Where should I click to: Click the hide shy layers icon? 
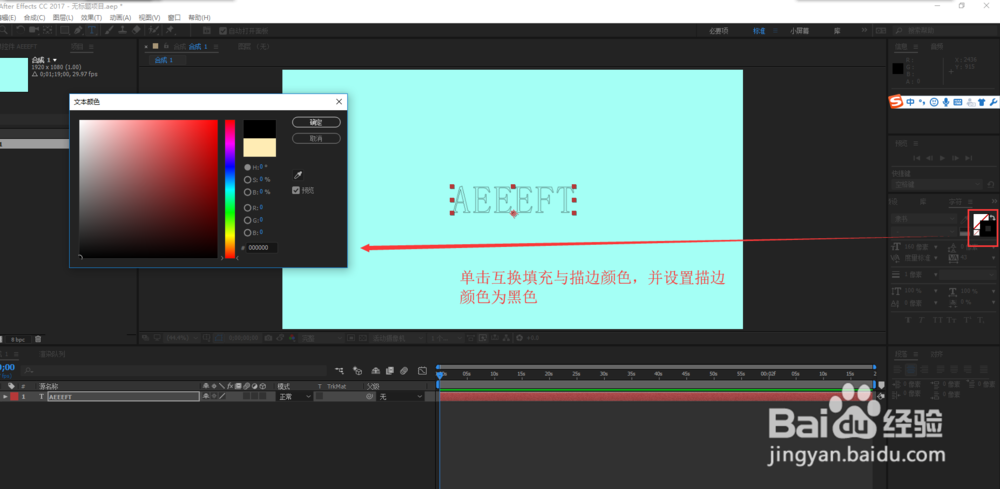pyautogui.click(x=376, y=370)
